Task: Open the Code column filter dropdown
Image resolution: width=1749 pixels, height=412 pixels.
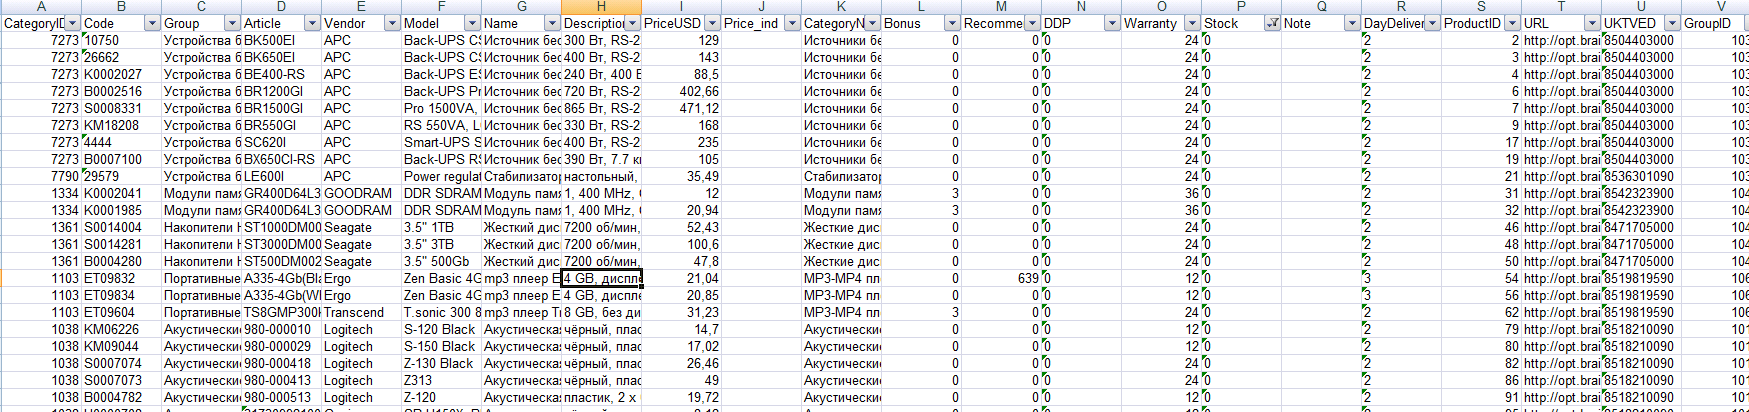Action: [x=152, y=23]
